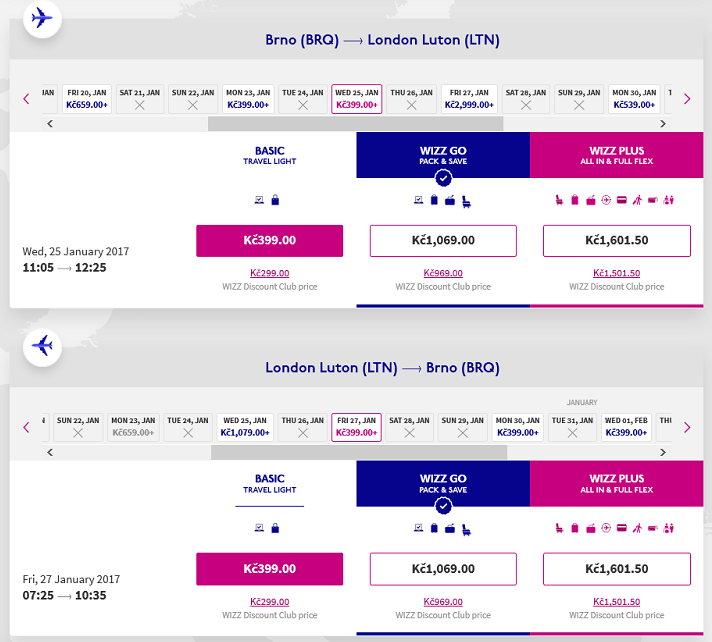Toggle the WIZZ GO checkmark on return flight

(x=443, y=505)
